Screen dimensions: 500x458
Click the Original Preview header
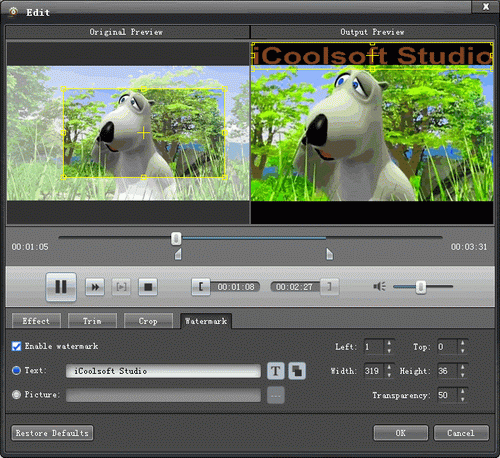click(x=126, y=32)
